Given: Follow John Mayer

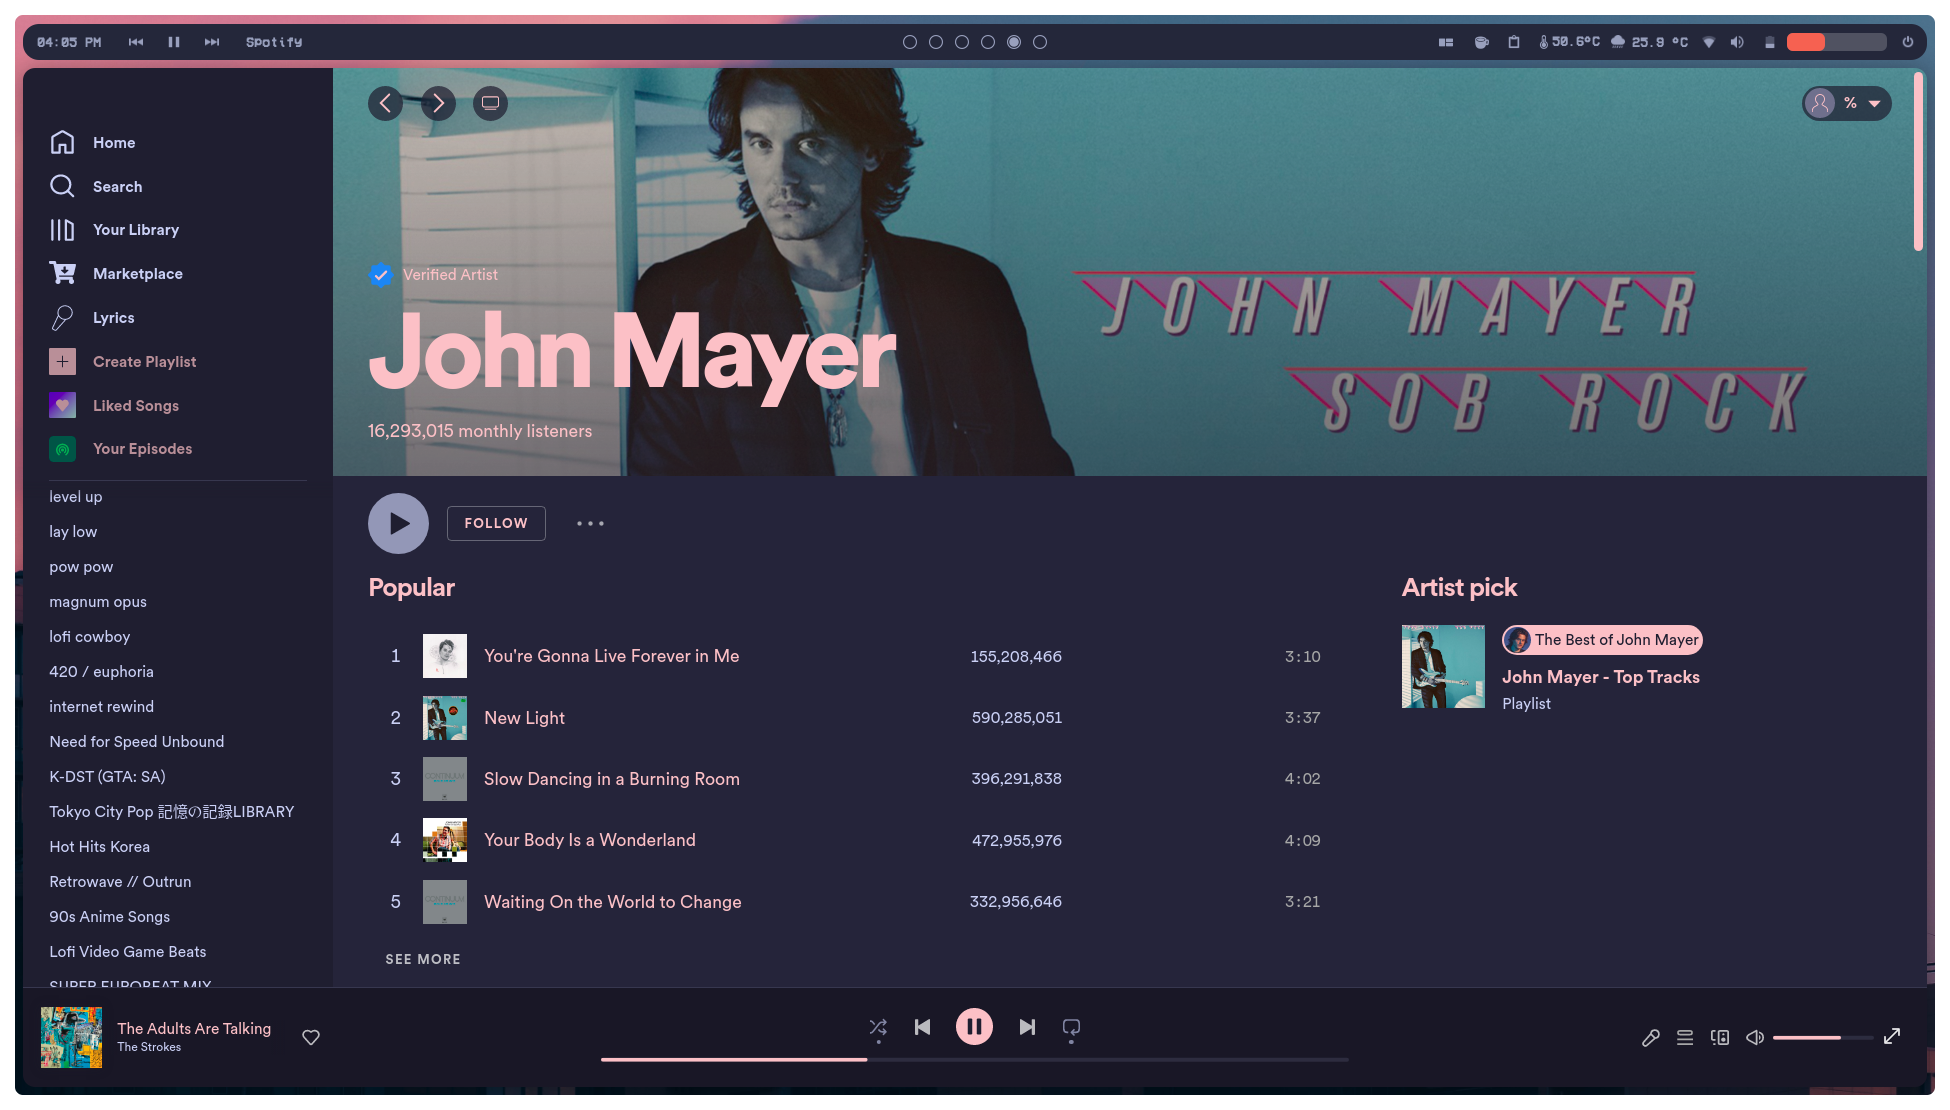Looking at the screenshot, I should point(496,523).
